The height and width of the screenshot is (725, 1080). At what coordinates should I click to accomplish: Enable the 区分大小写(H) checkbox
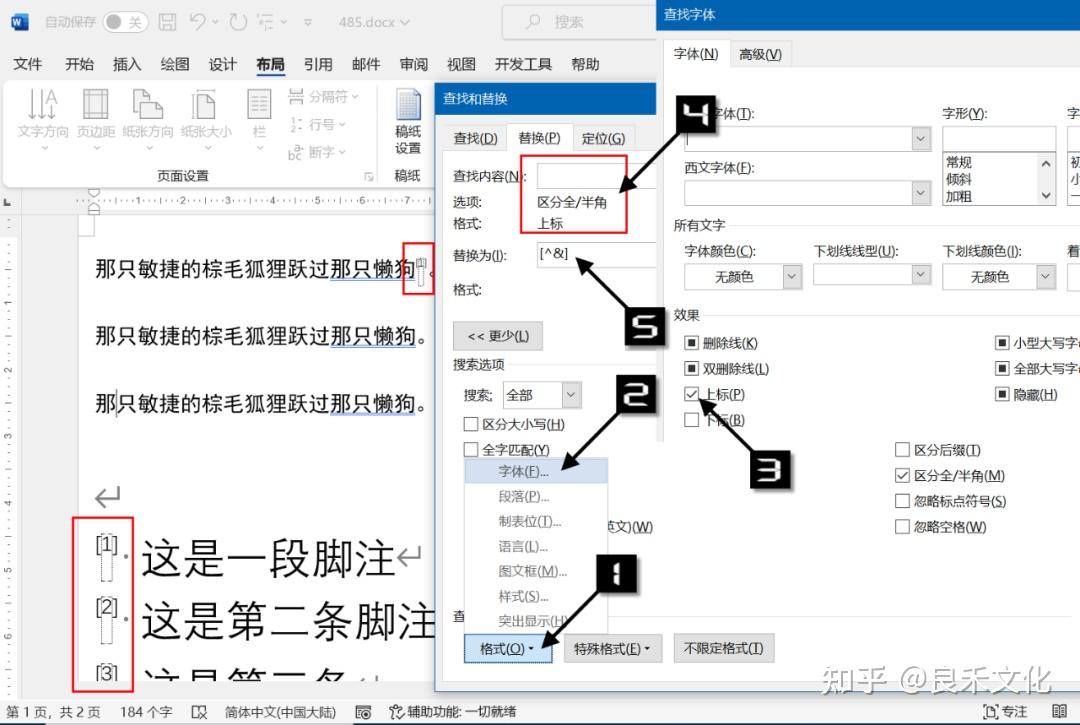tap(471, 424)
